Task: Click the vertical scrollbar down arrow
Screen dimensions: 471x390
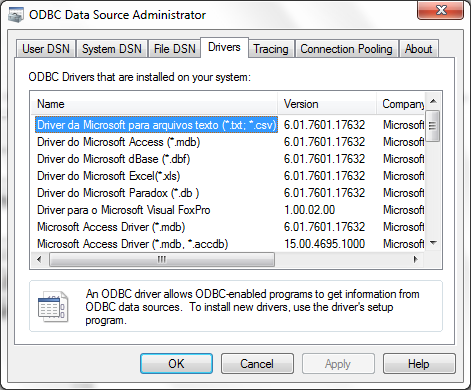Action: [x=433, y=243]
